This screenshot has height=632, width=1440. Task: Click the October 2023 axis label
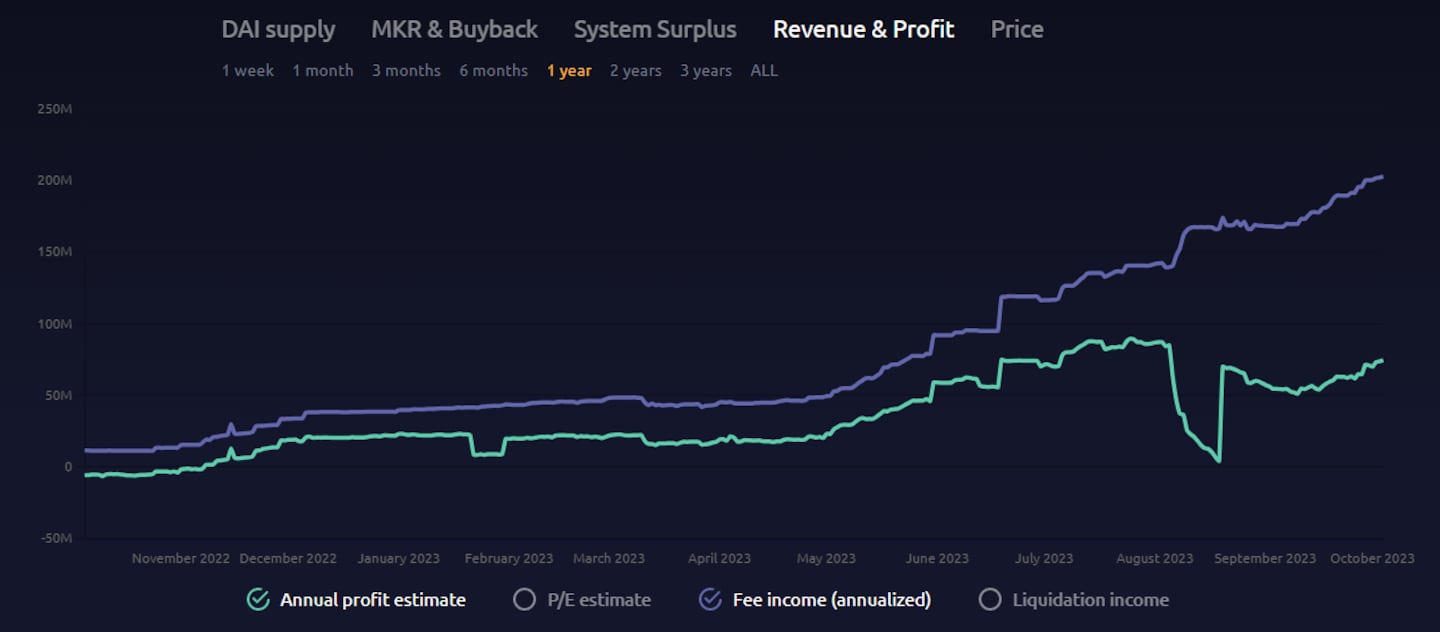1372,558
